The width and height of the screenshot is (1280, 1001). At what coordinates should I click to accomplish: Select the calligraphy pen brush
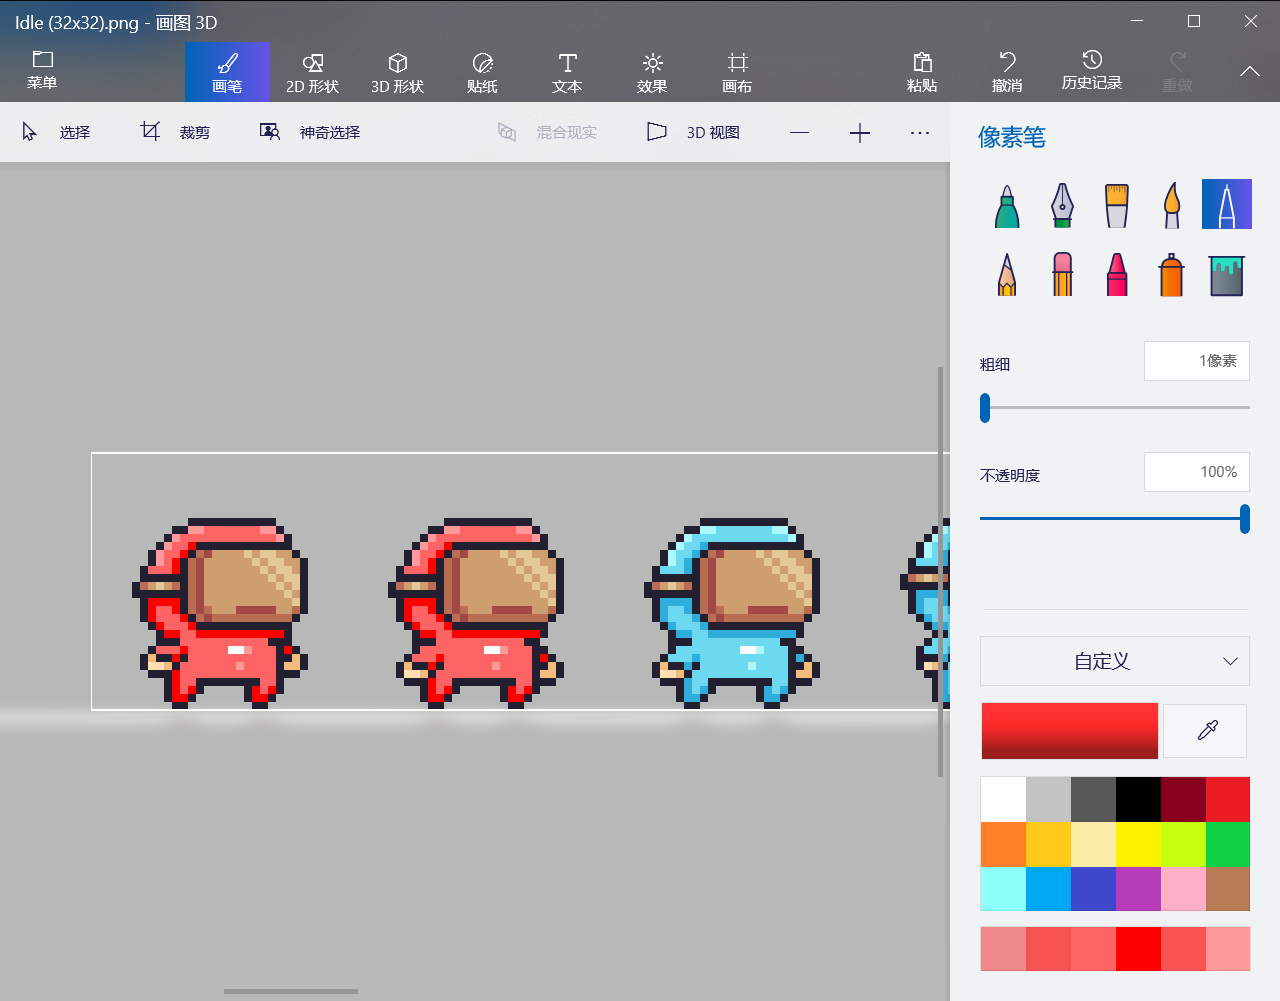point(1062,205)
